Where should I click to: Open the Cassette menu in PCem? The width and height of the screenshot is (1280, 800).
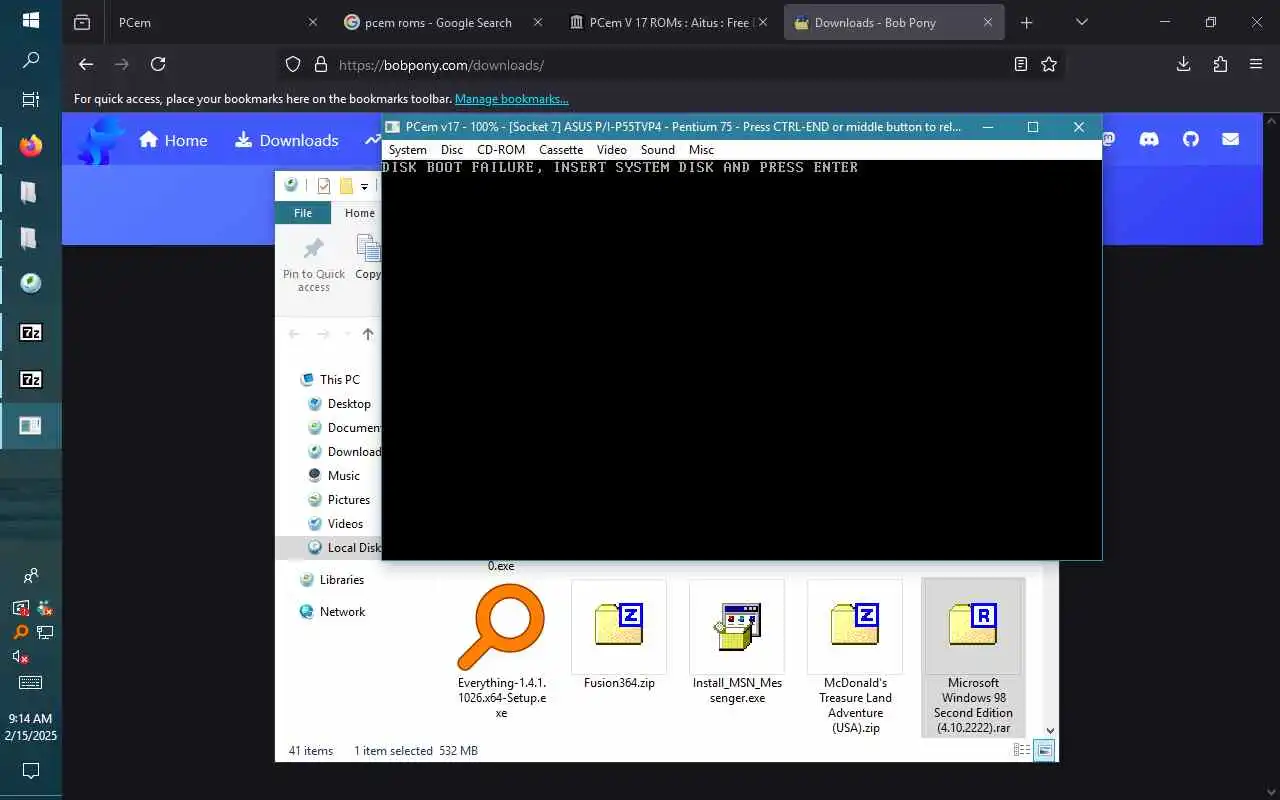coord(561,150)
